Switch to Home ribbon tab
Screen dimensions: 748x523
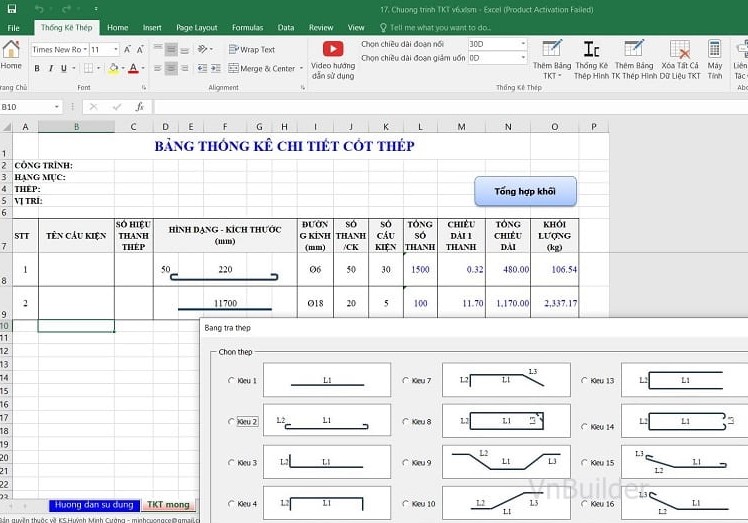[x=117, y=28]
